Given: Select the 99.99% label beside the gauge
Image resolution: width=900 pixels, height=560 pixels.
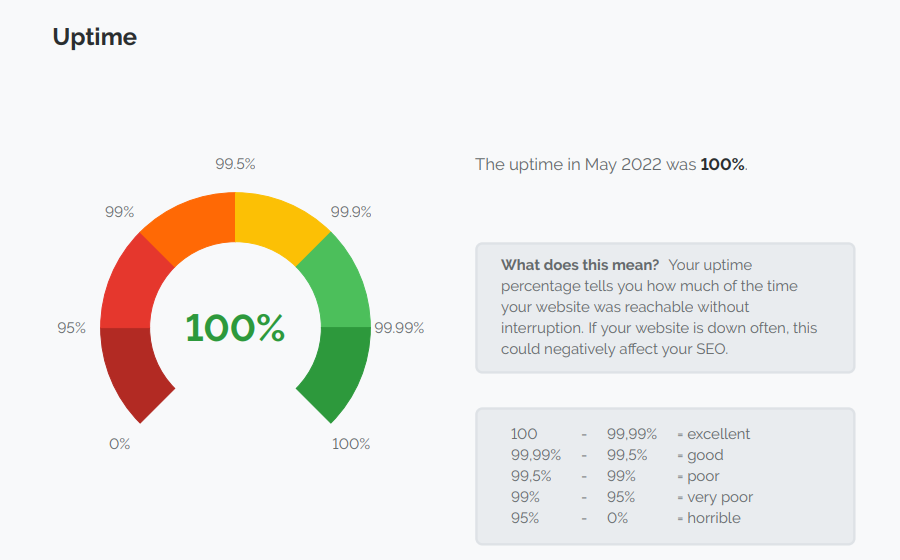Looking at the screenshot, I should (x=399, y=327).
